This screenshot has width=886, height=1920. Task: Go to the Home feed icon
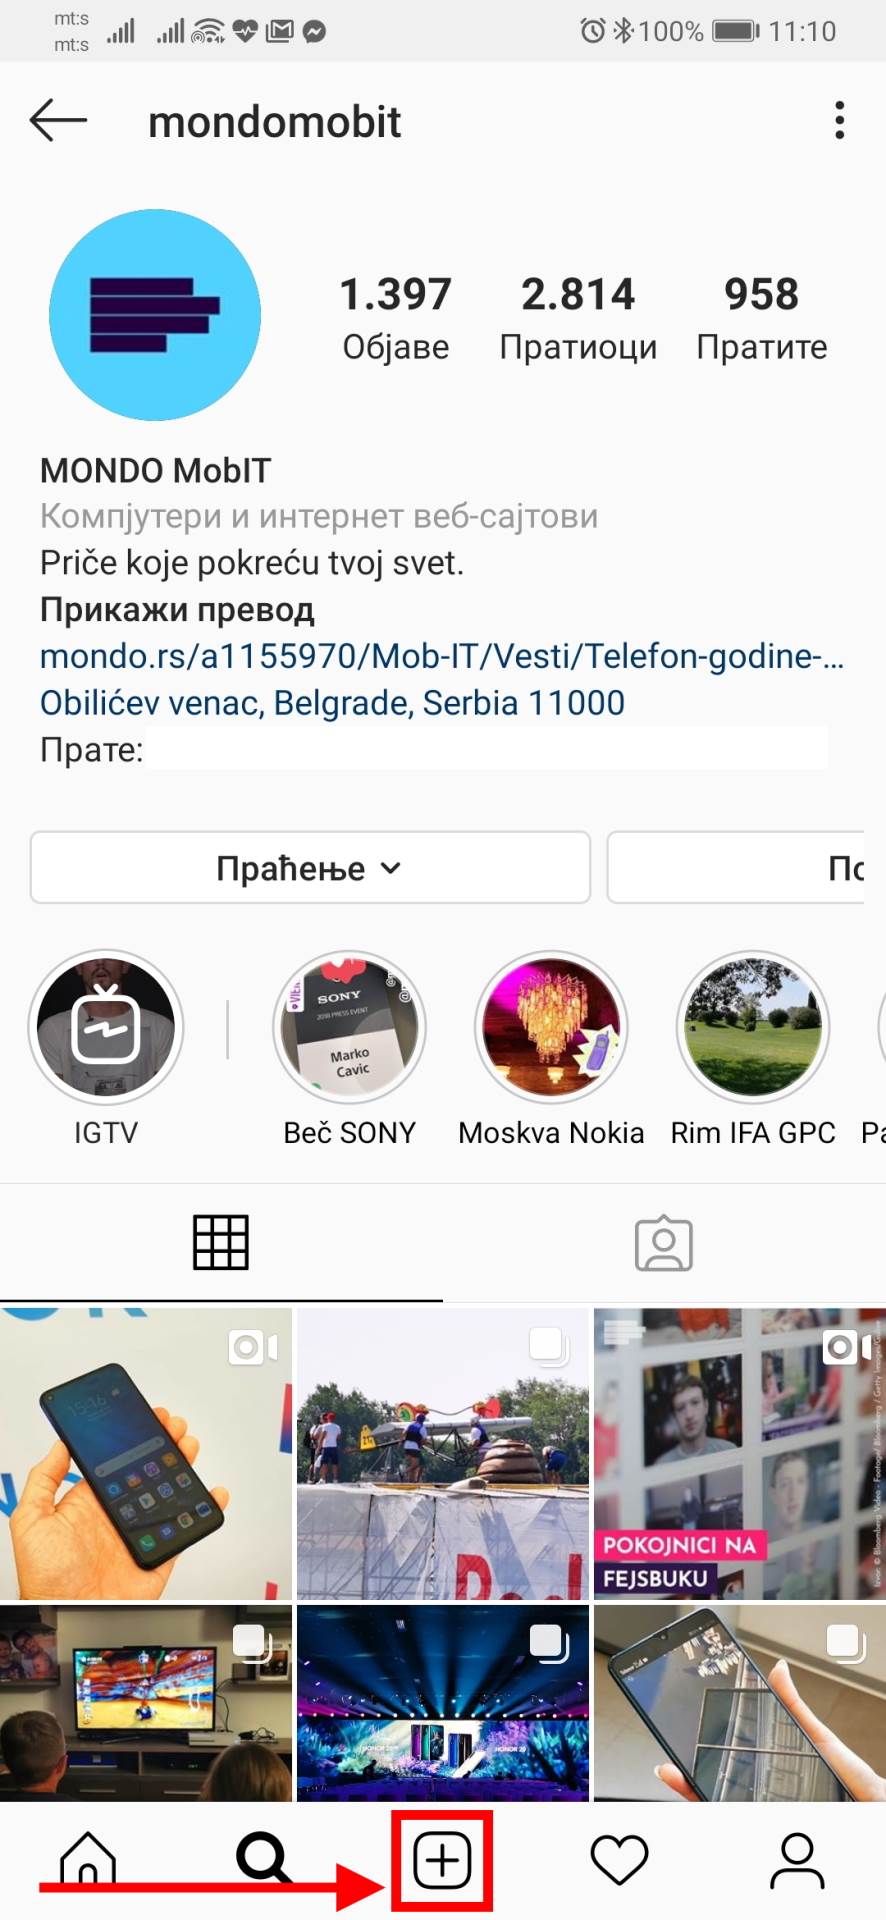pyautogui.click(x=88, y=1860)
